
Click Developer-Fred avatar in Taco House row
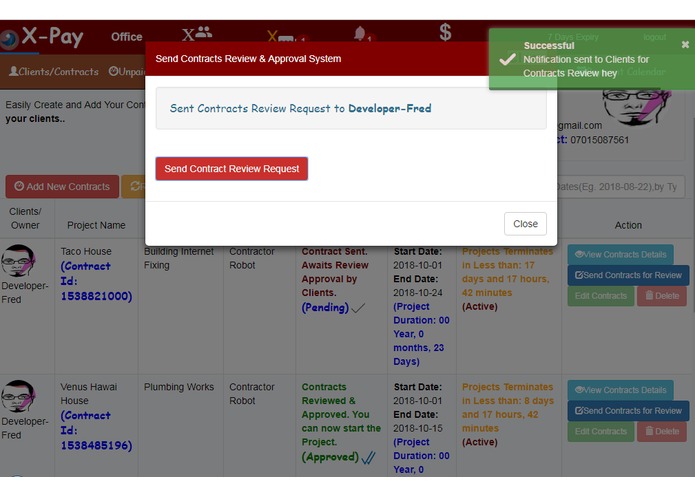pos(18,261)
